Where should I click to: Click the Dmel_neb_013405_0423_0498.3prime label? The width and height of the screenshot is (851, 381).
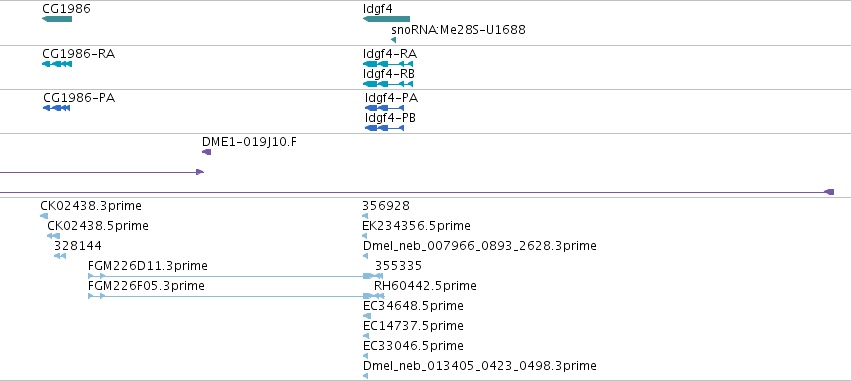pos(480,366)
